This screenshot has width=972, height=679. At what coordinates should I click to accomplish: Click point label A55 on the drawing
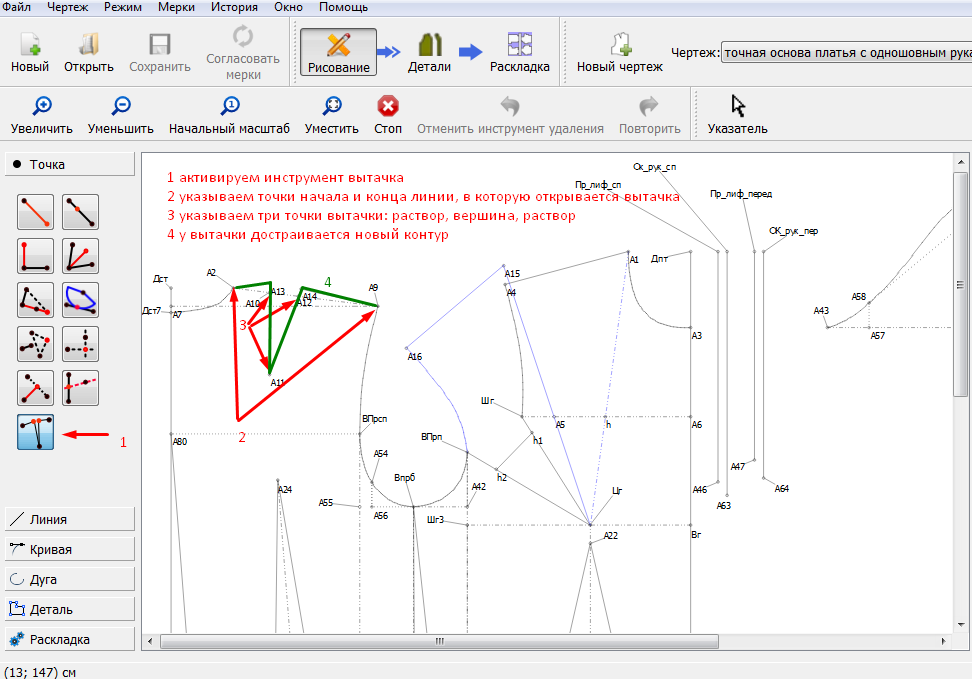click(x=326, y=502)
